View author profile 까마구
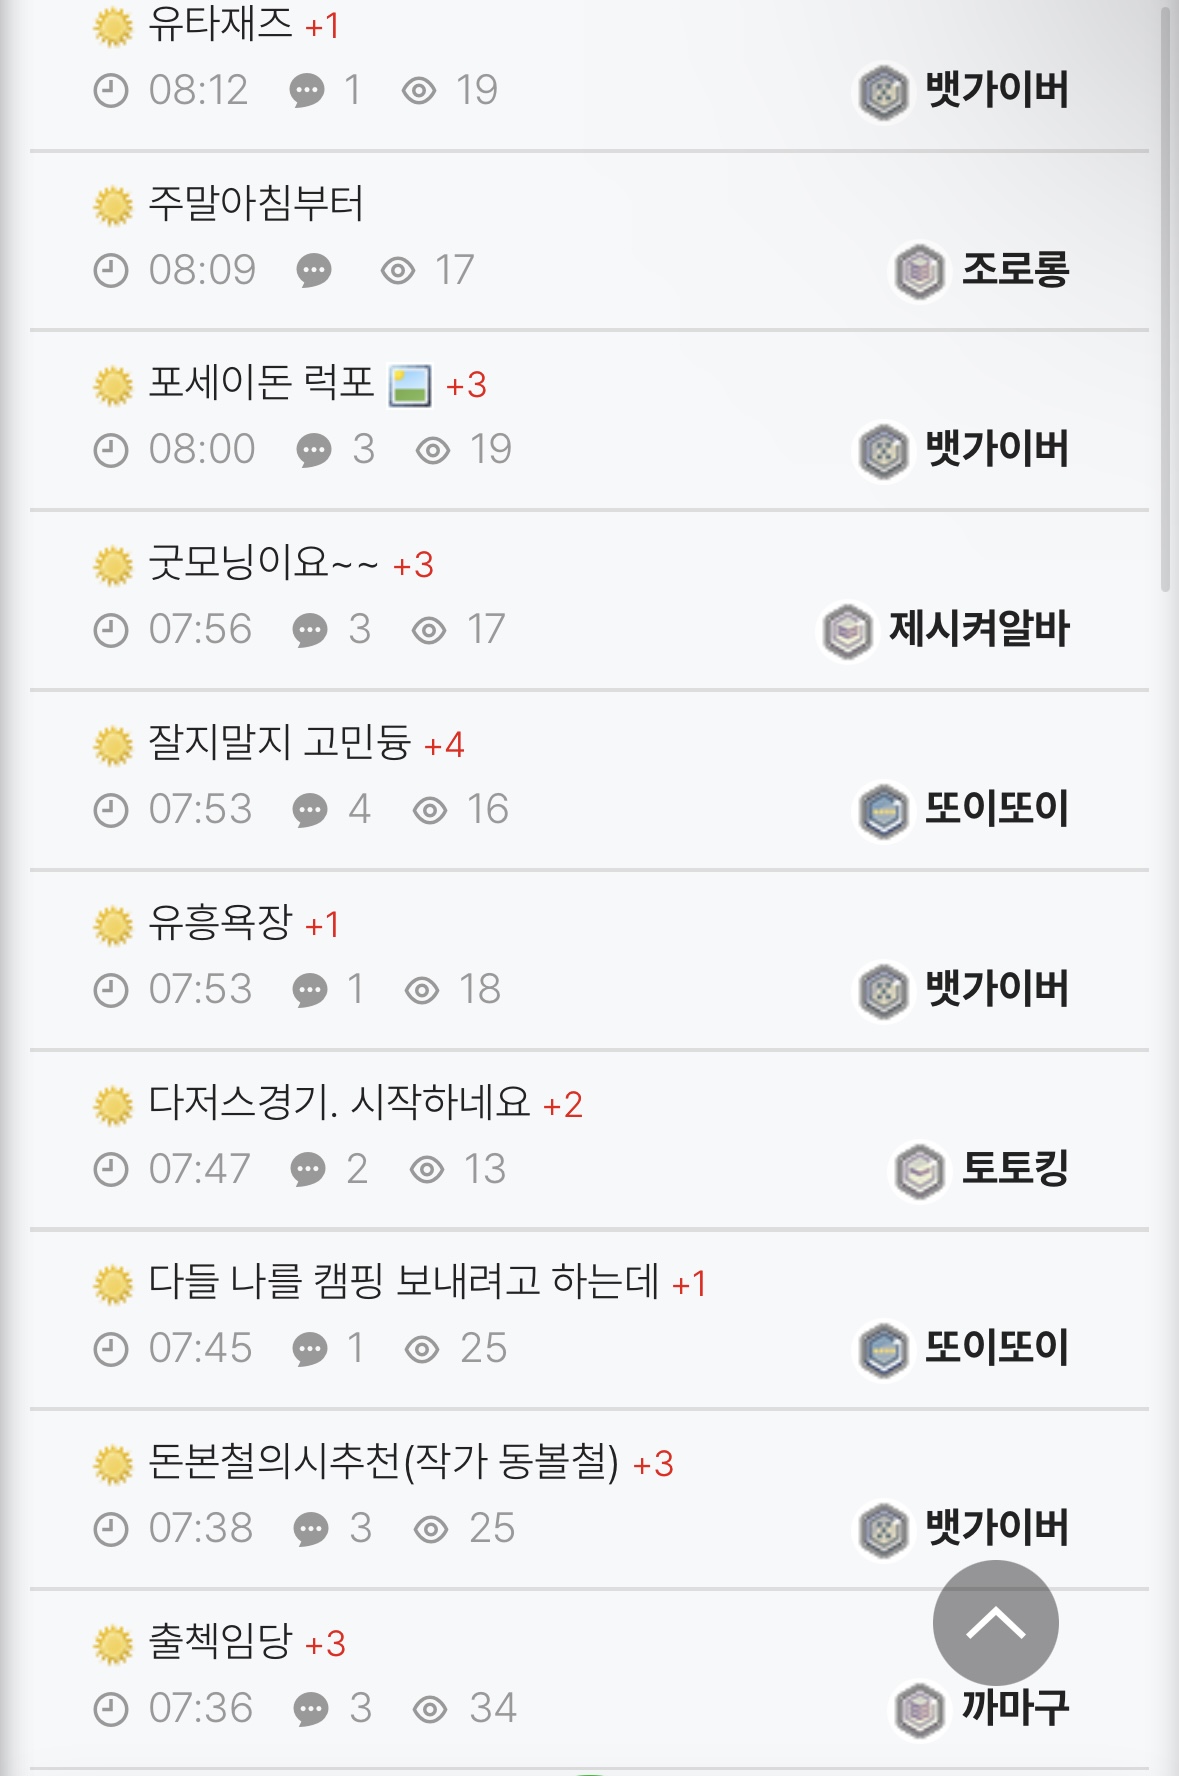Screen dimensions: 1179x1776 coord(1015,1707)
